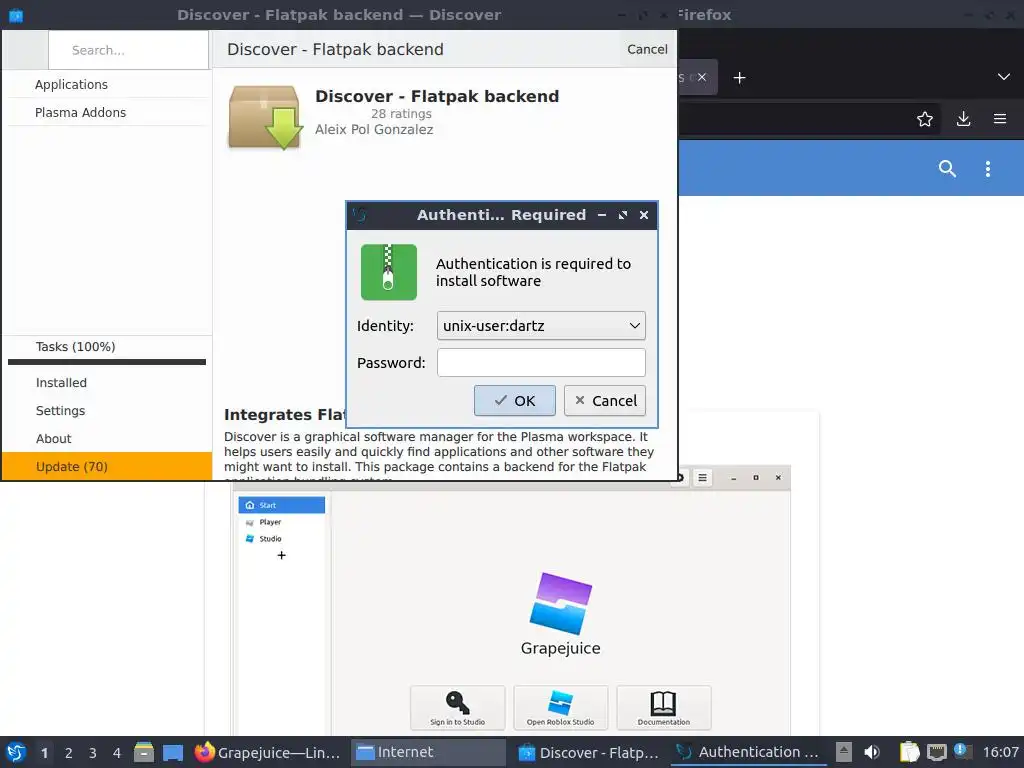Minimize the Authentication Required dialog

602,215
